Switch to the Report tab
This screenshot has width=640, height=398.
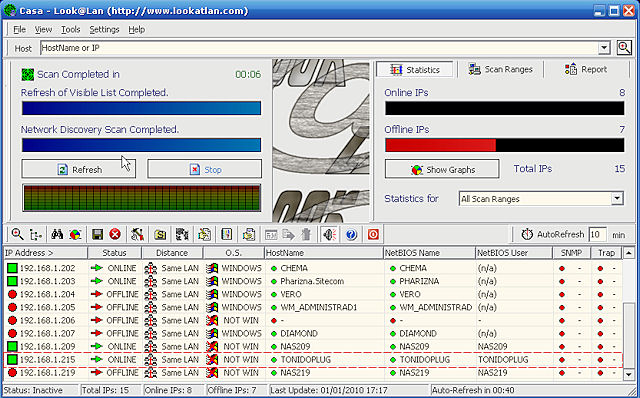pos(586,69)
